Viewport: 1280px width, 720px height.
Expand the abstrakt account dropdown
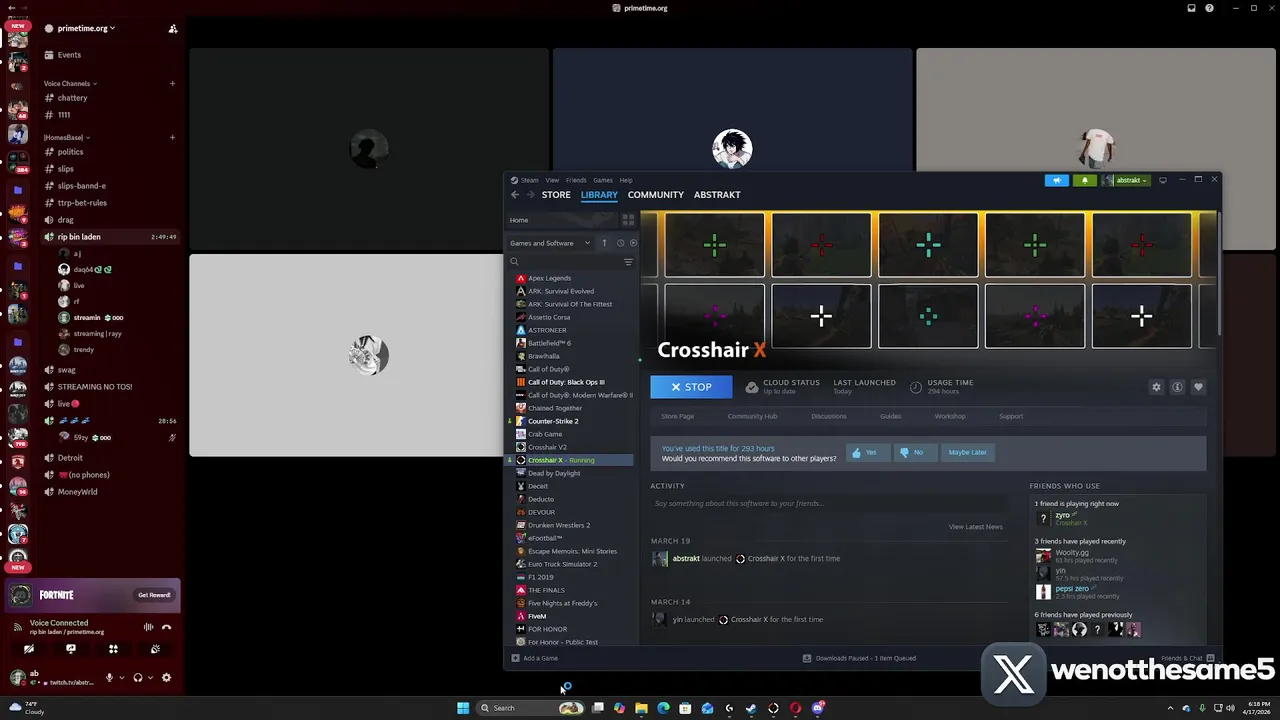pos(1126,180)
